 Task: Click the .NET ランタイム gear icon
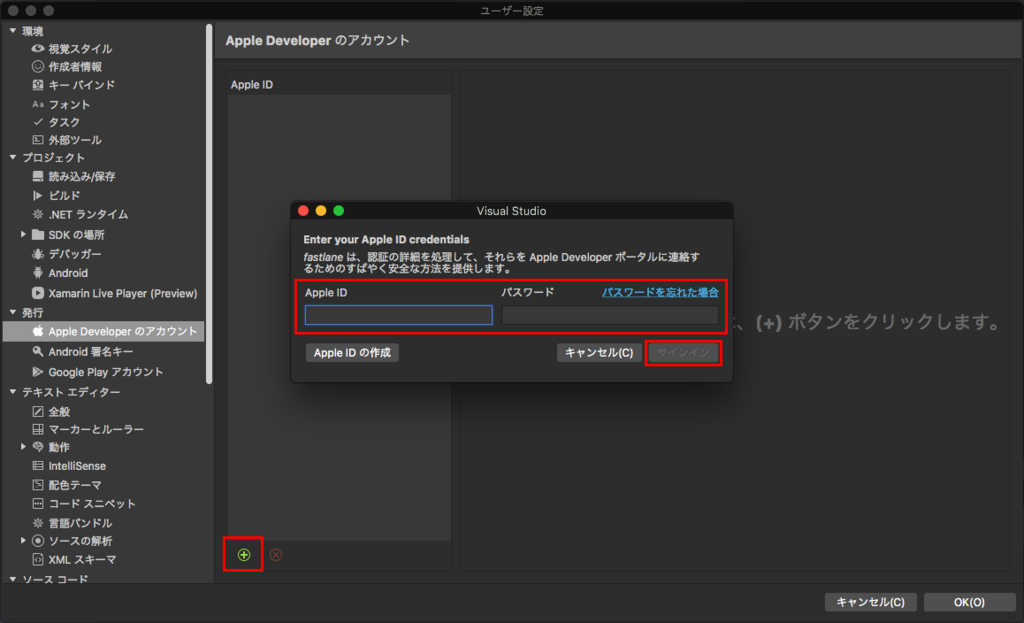click(38, 214)
